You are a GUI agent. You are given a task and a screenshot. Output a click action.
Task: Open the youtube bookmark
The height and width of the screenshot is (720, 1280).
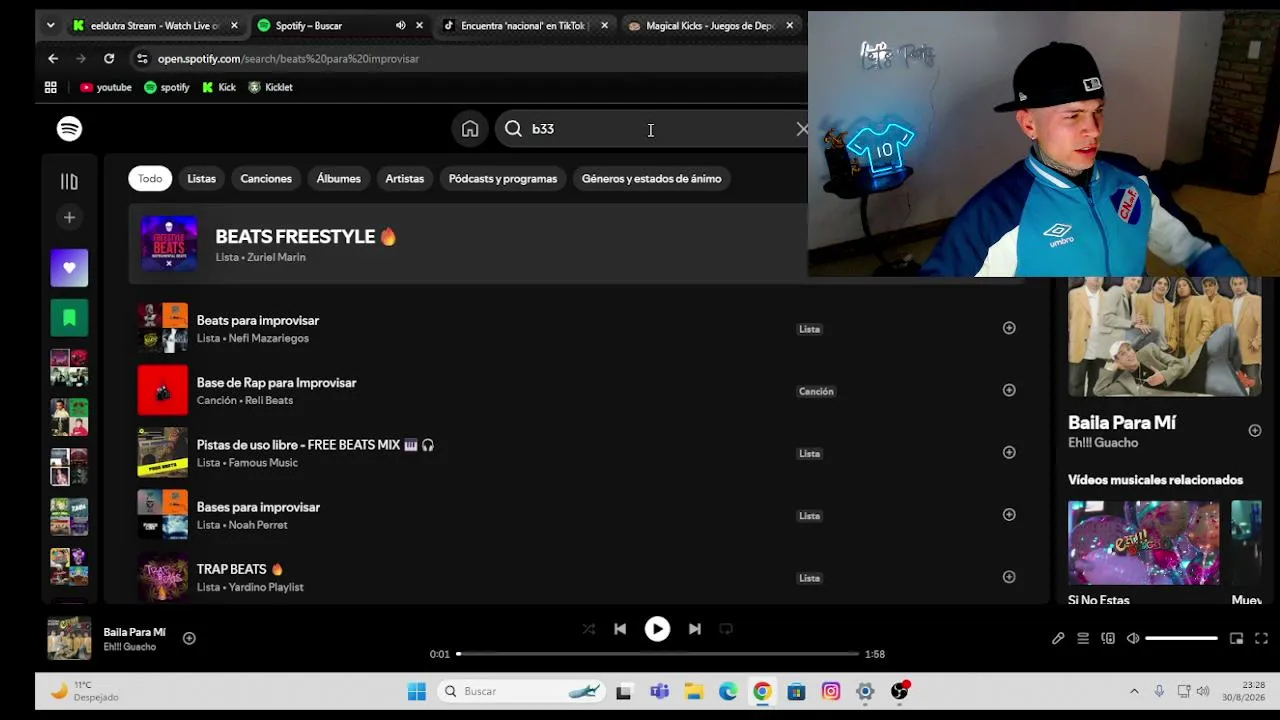(106, 87)
